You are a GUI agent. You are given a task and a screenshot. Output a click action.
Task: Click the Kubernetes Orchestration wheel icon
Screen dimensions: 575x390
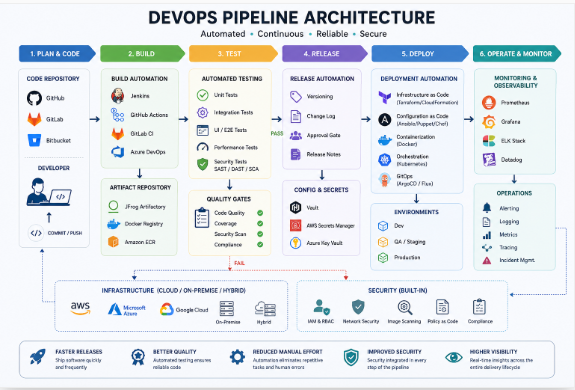[x=385, y=160]
